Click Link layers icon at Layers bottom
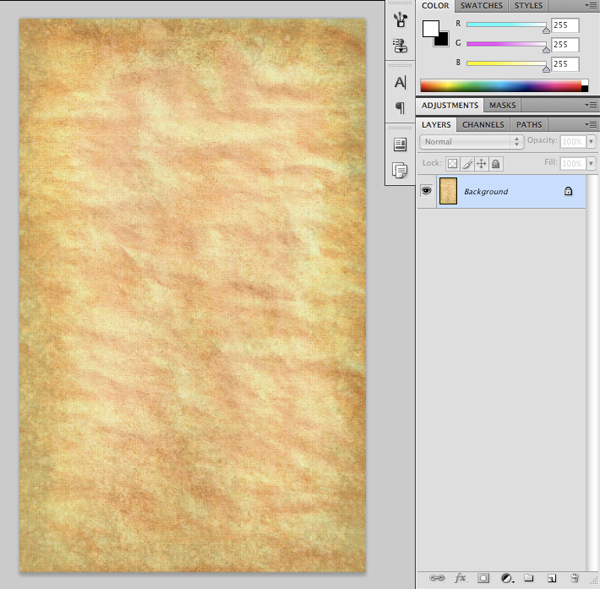Screen dimensions: 600x589 [x=437, y=578]
